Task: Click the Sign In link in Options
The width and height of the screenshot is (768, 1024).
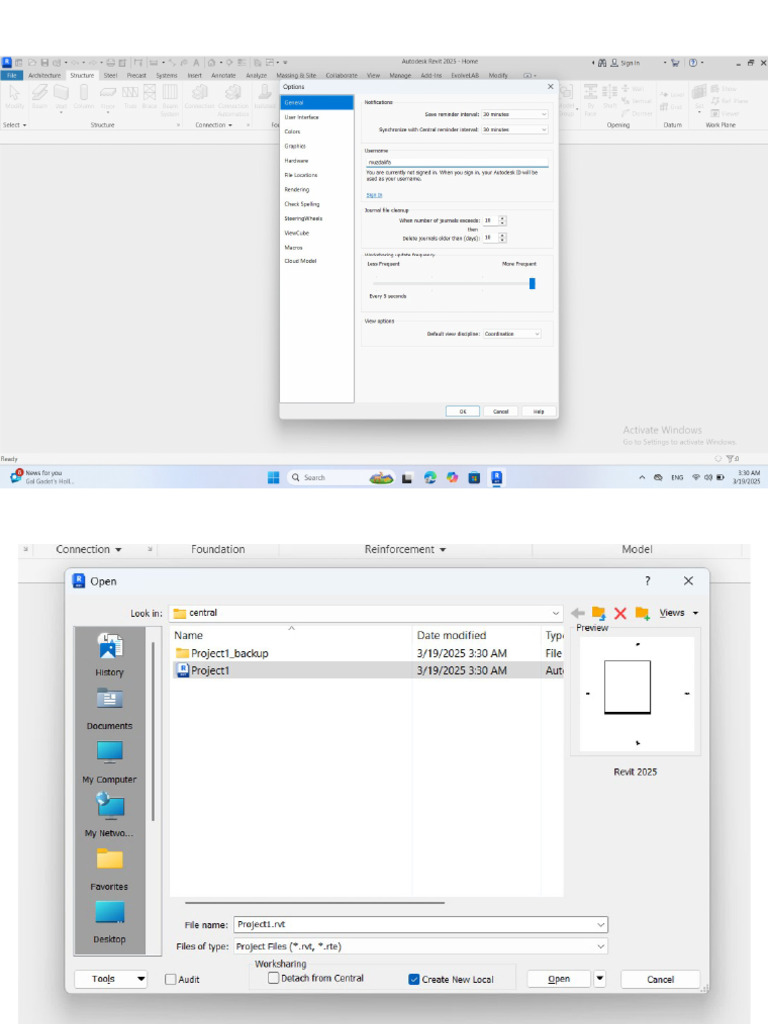Action: point(374,195)
